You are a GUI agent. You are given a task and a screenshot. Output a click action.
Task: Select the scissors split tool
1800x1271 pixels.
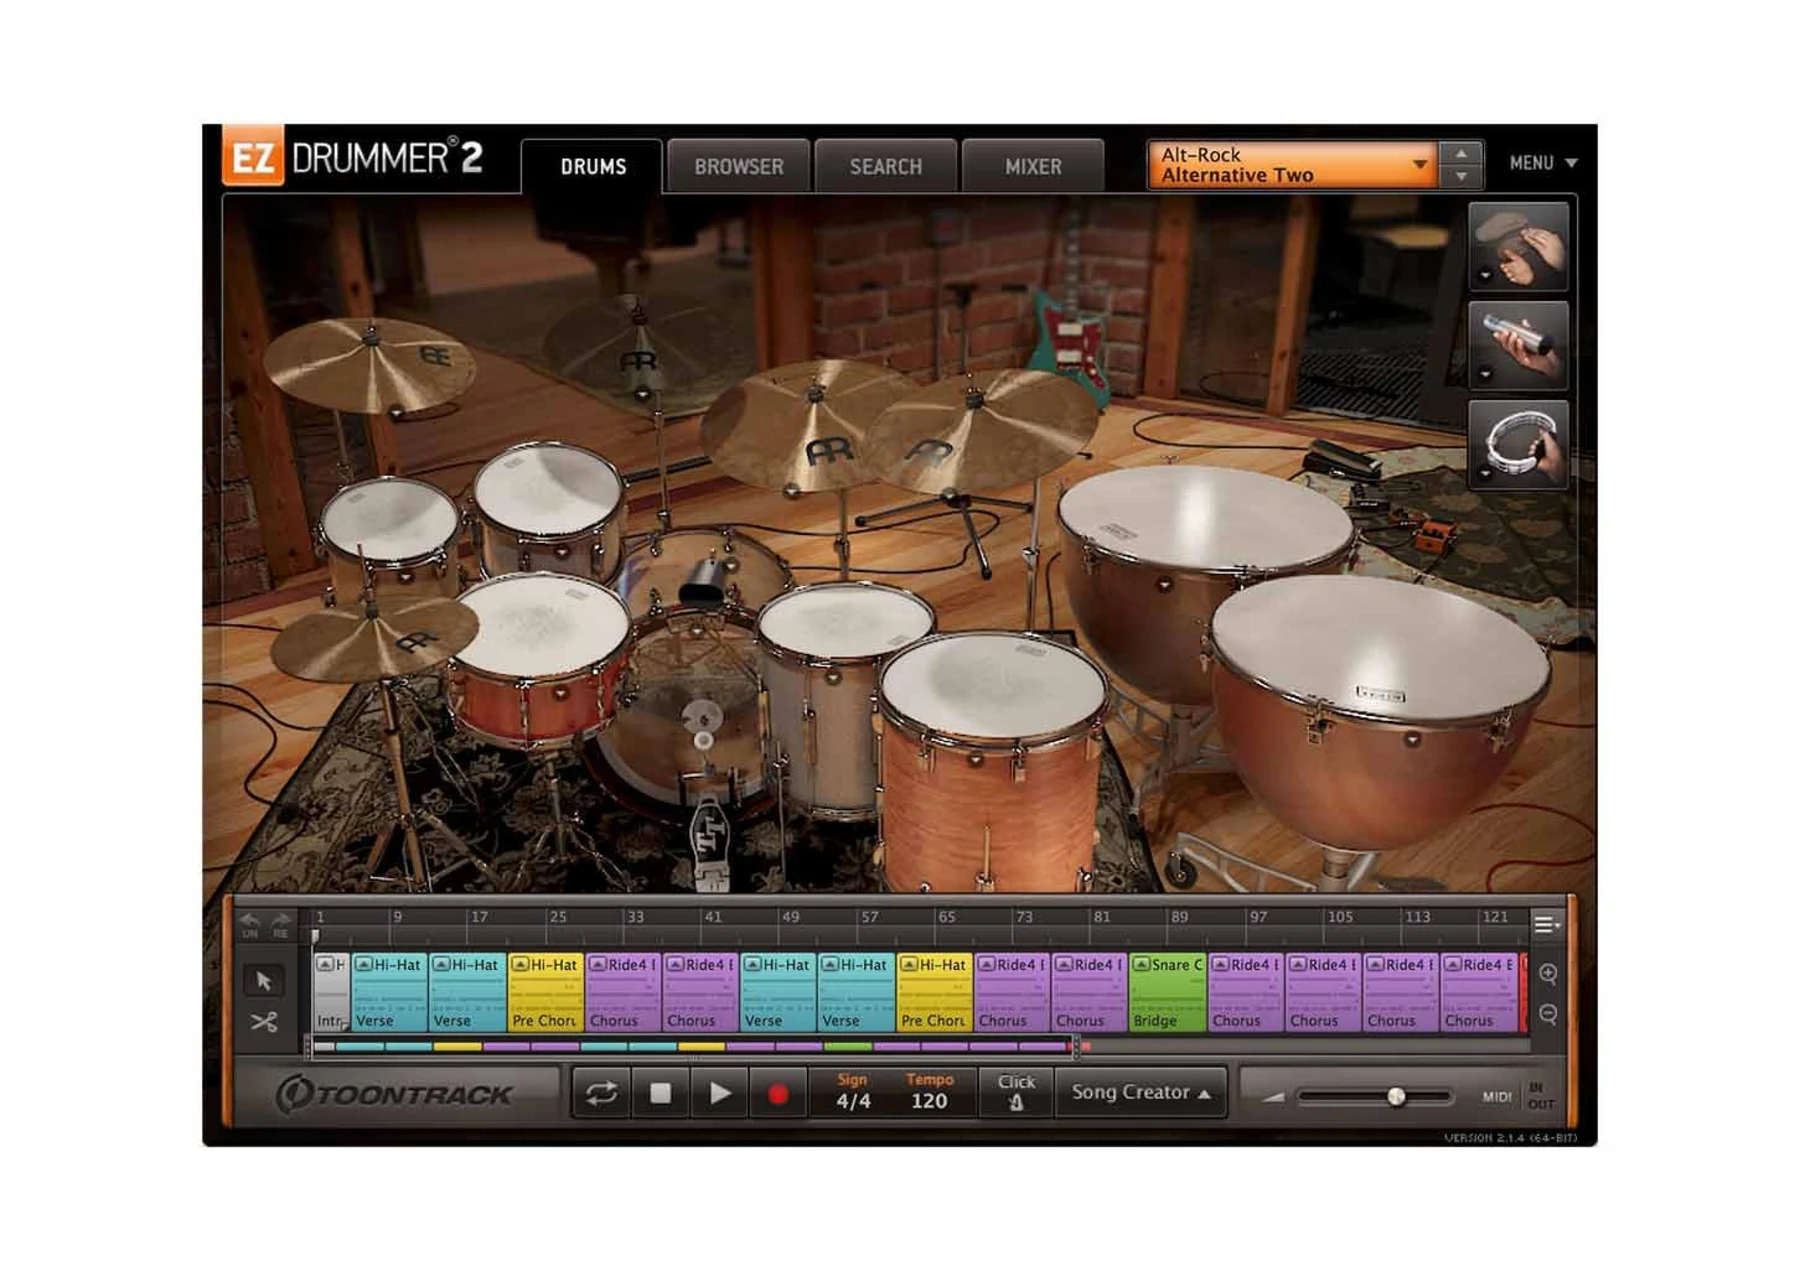coord(264,1022)
